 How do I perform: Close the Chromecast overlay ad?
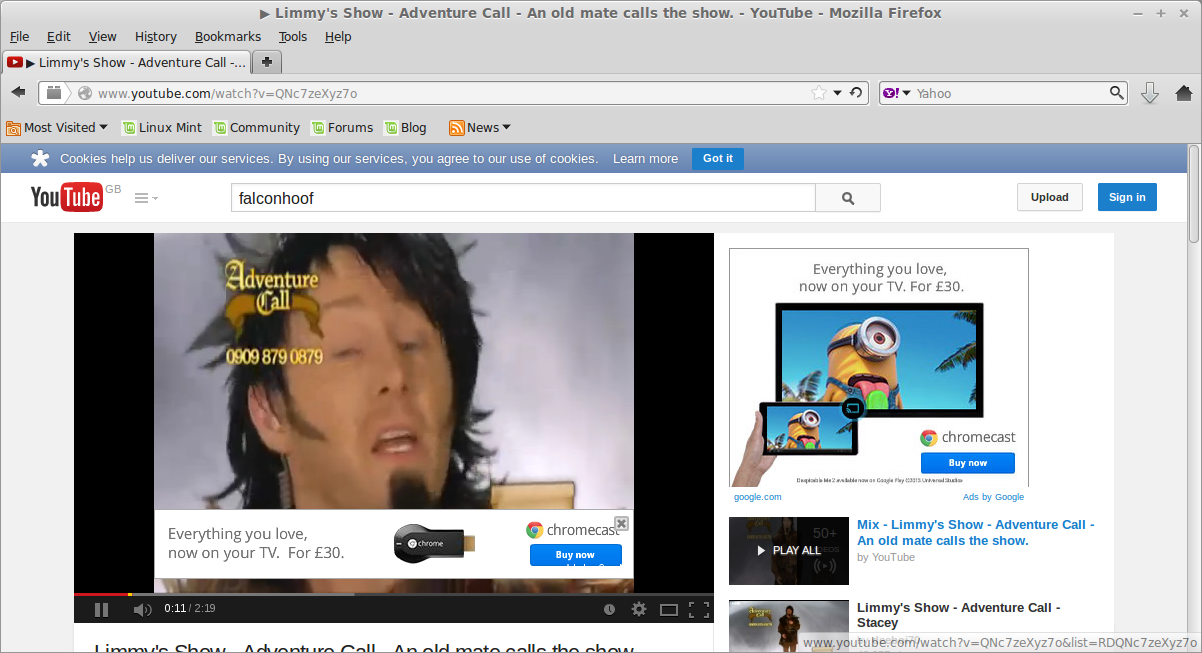621,523
